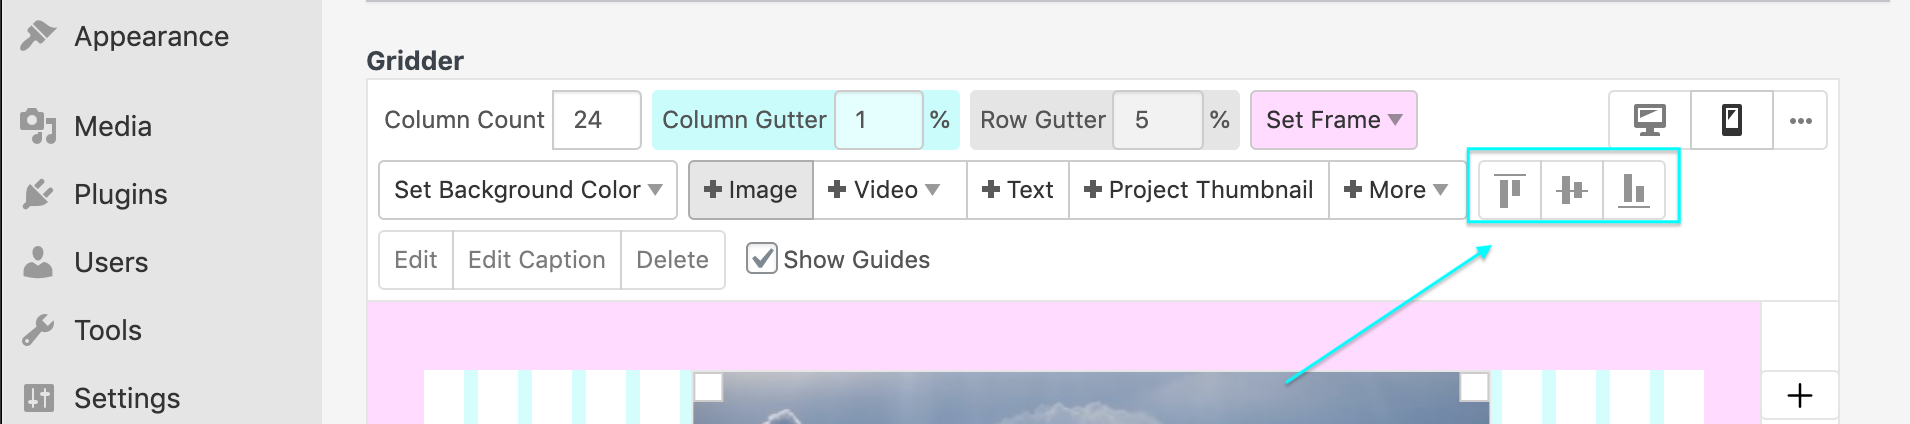This screenshot has height=424, width=1910.
Task: Add an Image element
Action: (x=751, y=190)
